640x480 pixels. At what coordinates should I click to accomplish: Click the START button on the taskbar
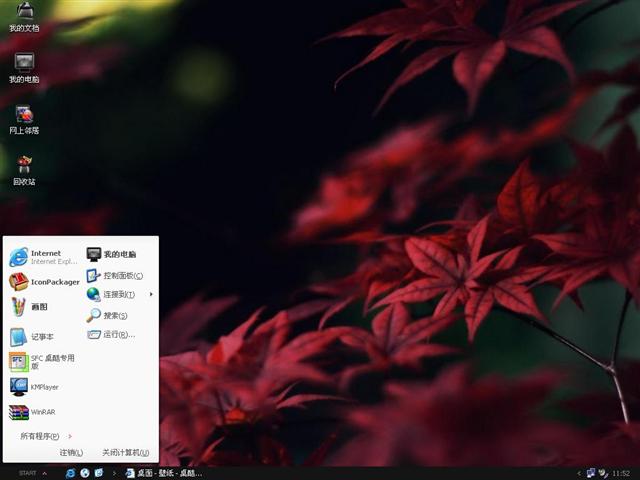[28, 472]
